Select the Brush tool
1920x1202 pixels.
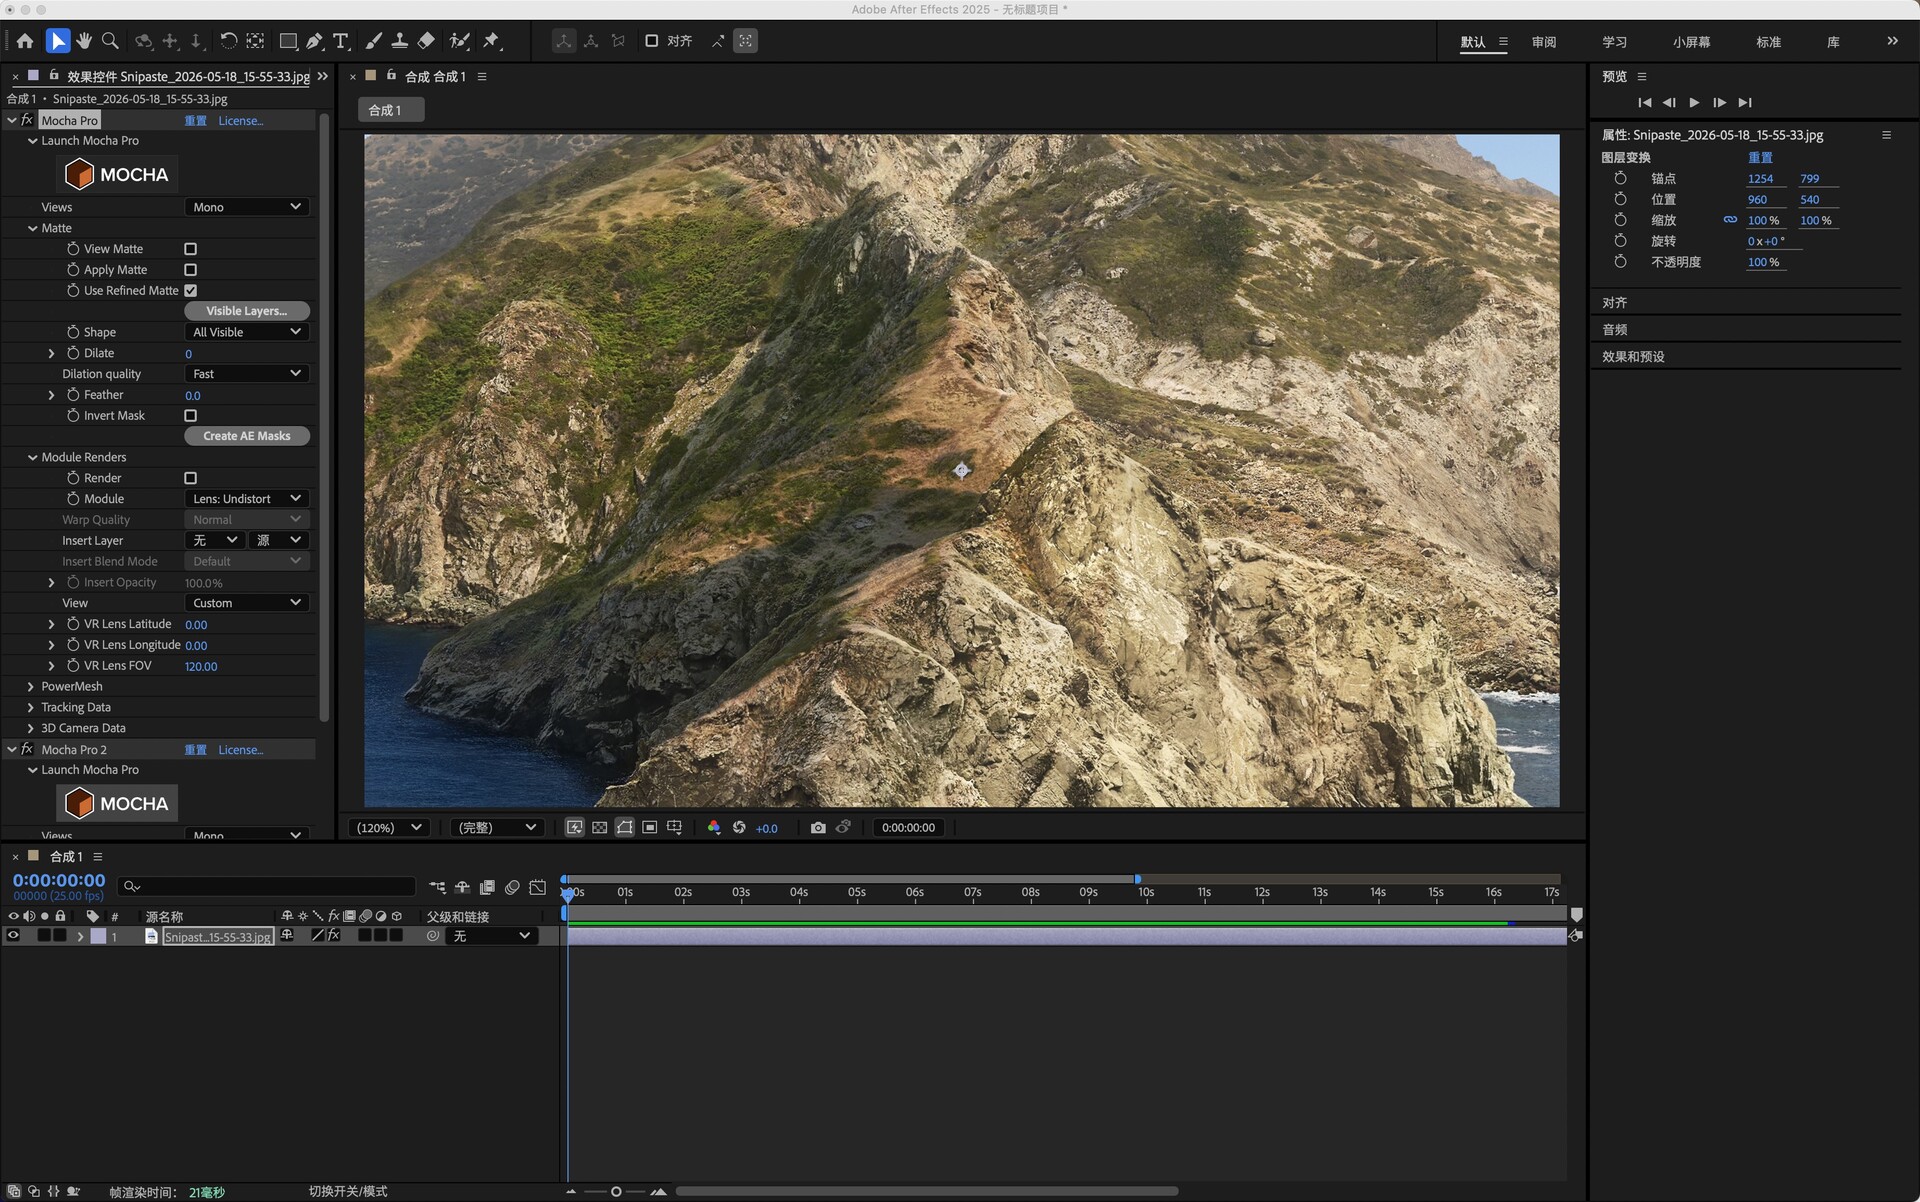coord(373,41)
